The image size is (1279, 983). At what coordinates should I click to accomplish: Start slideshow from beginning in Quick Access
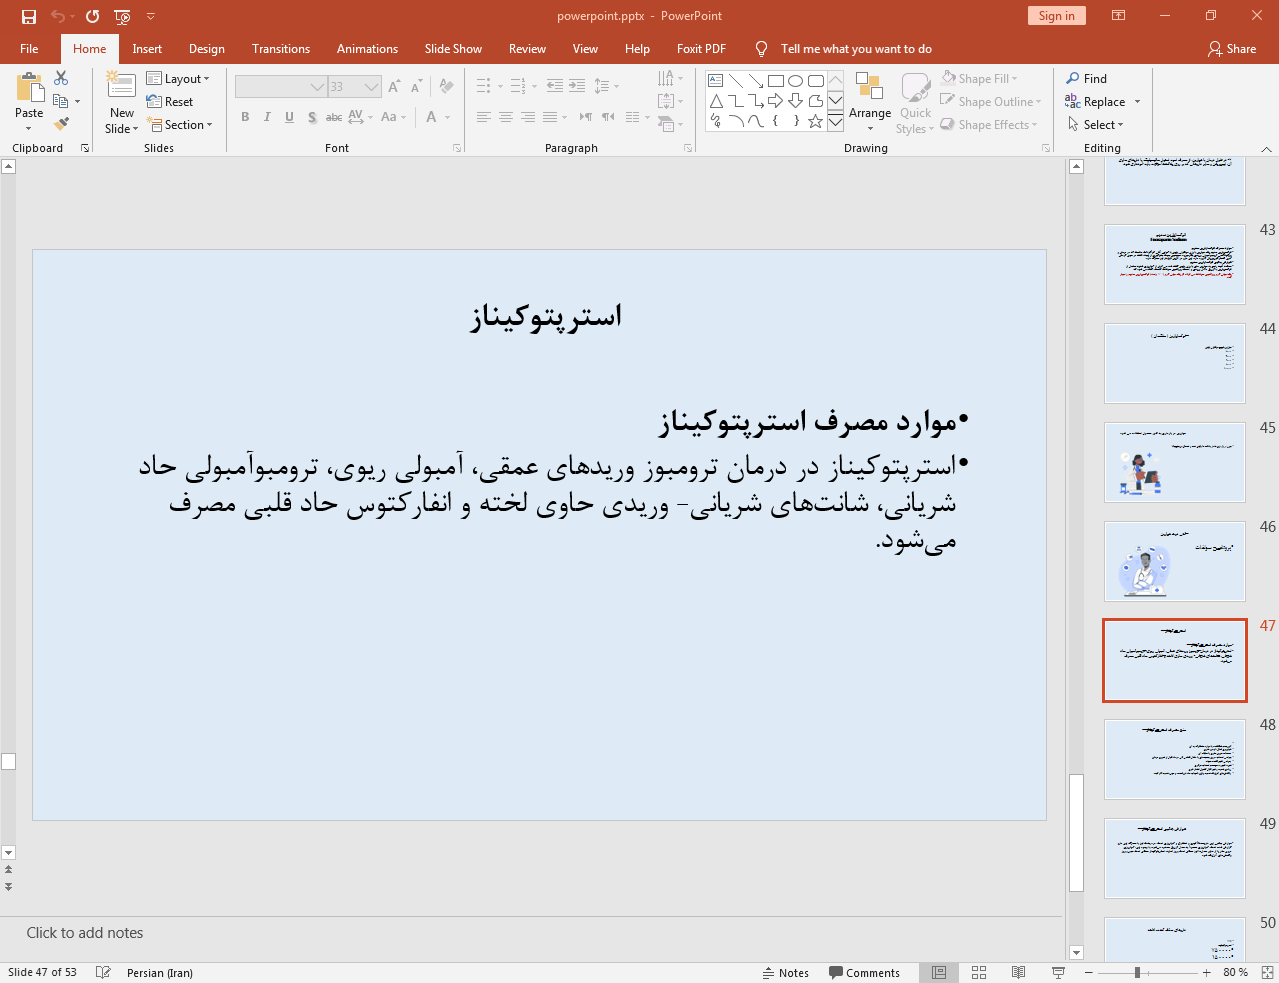pyautogui.click(x=122, y=16)
